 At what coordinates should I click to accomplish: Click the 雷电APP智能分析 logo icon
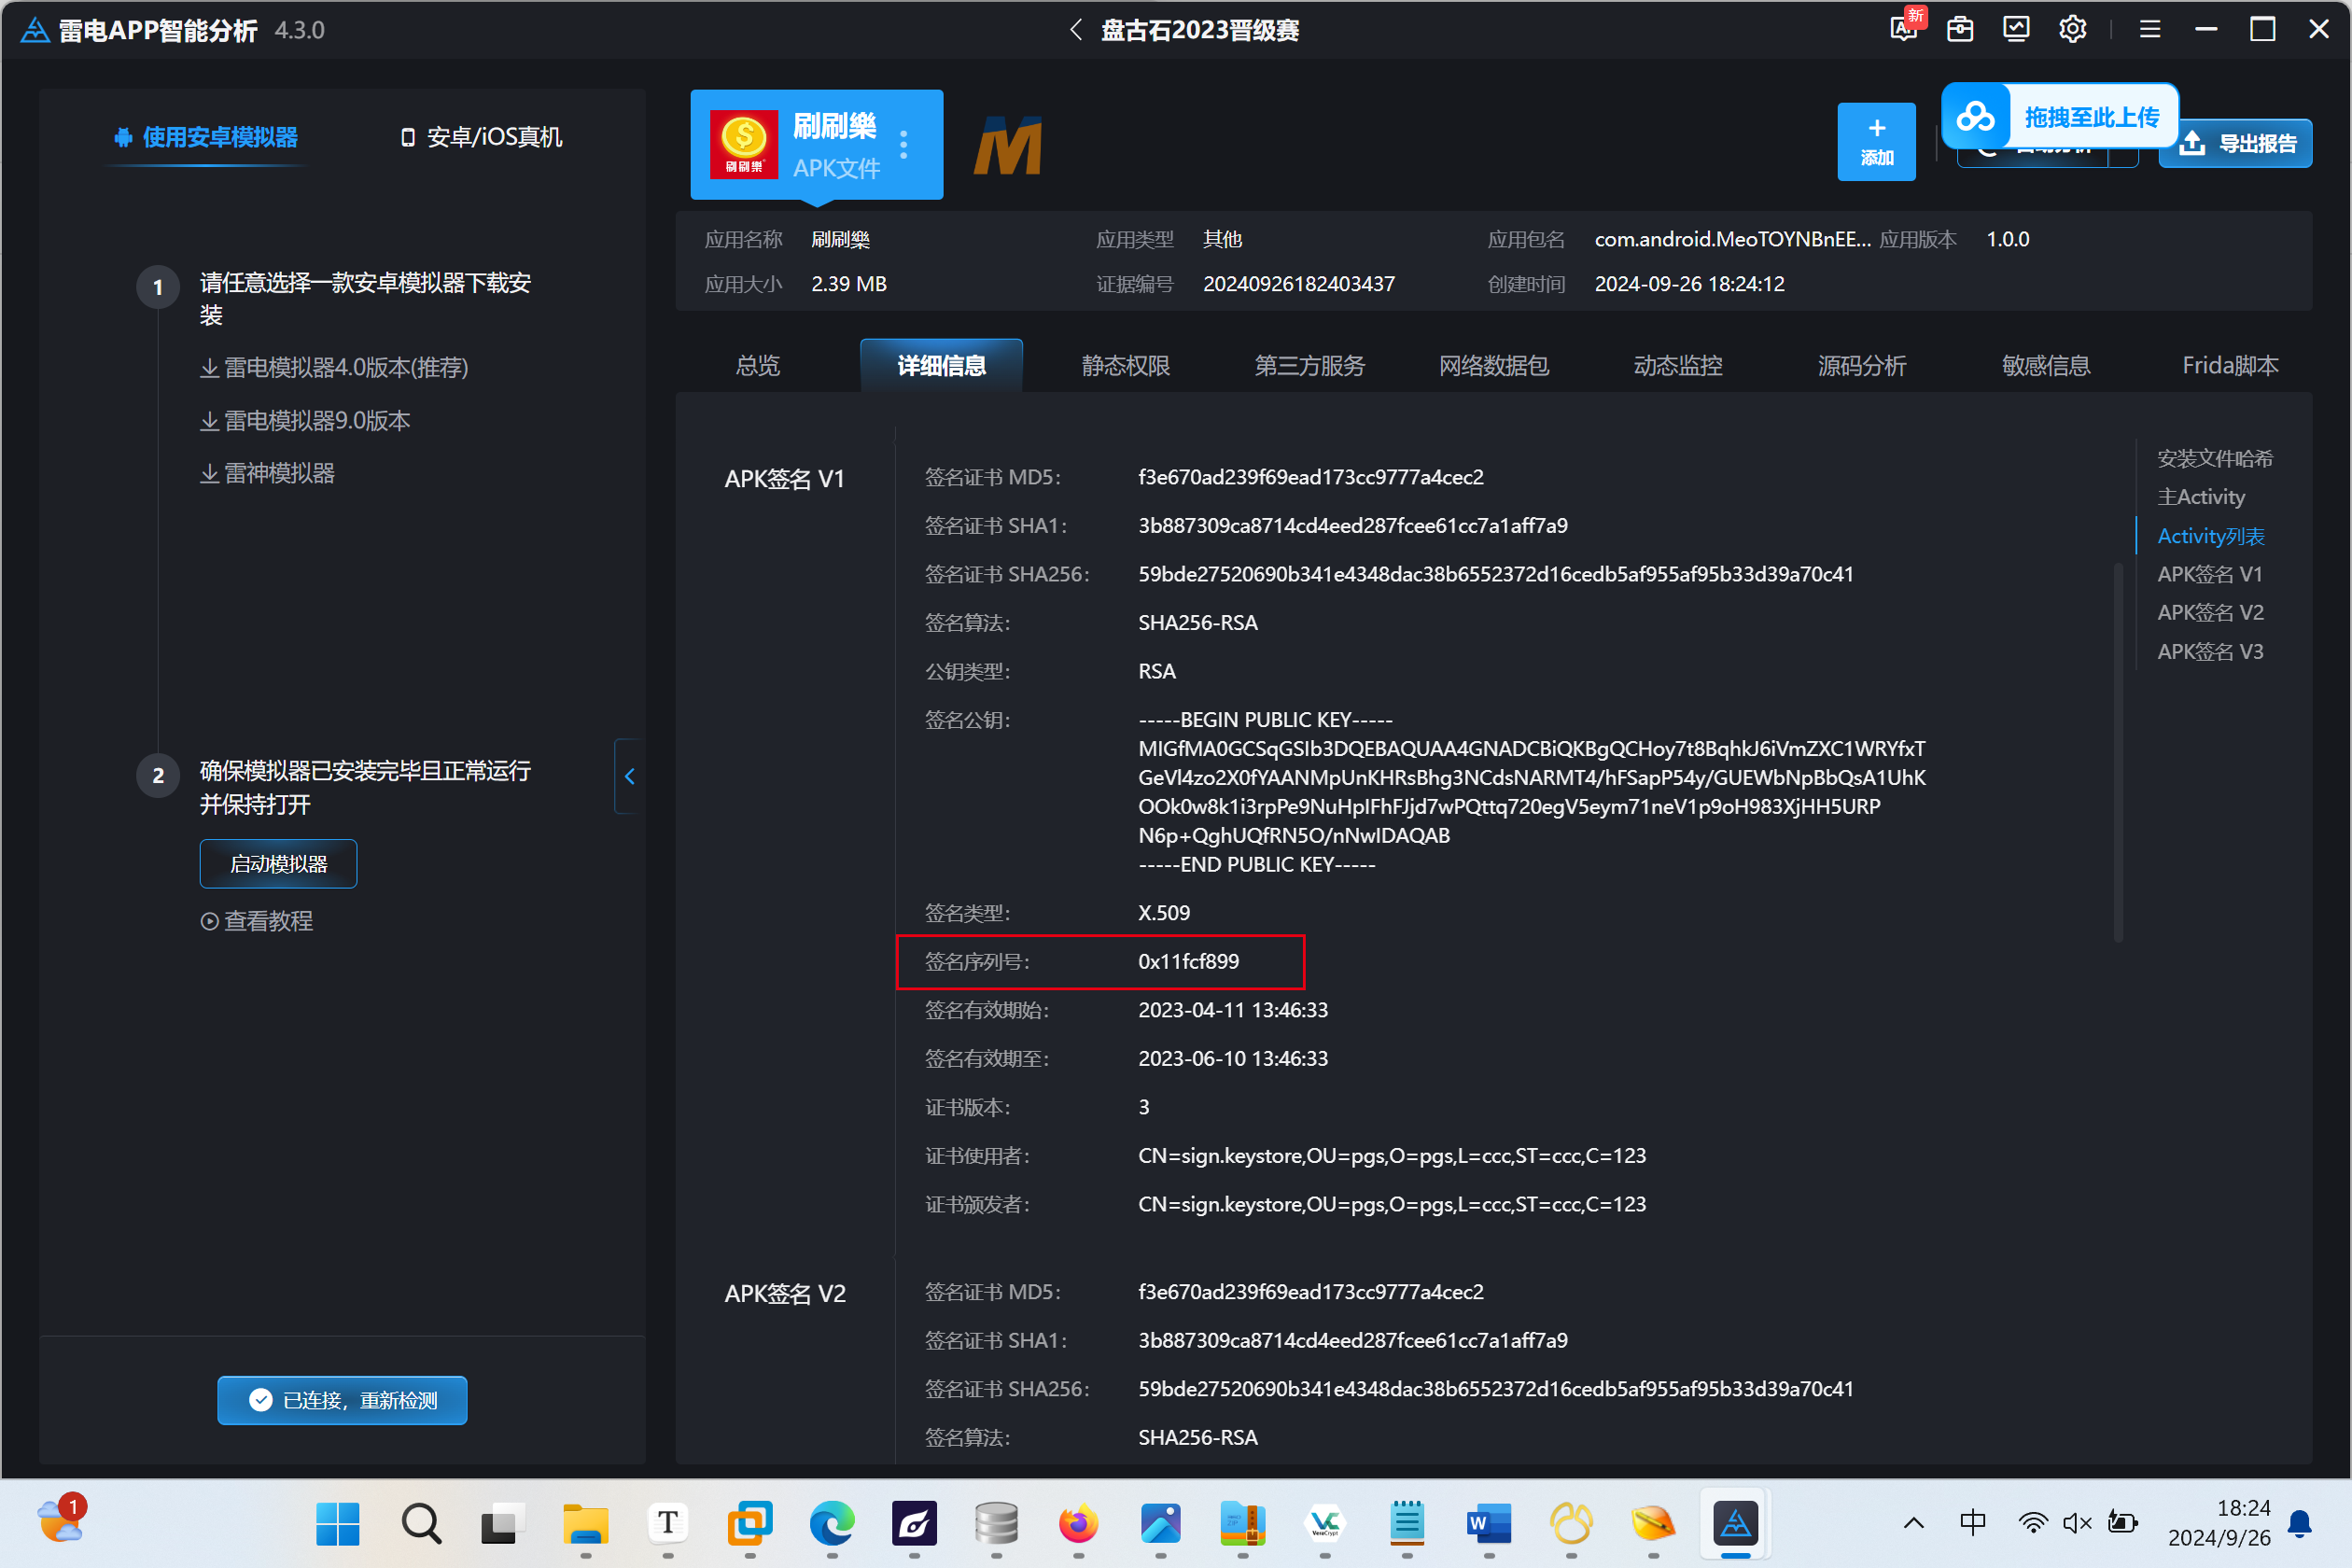(x=34, y=29)
